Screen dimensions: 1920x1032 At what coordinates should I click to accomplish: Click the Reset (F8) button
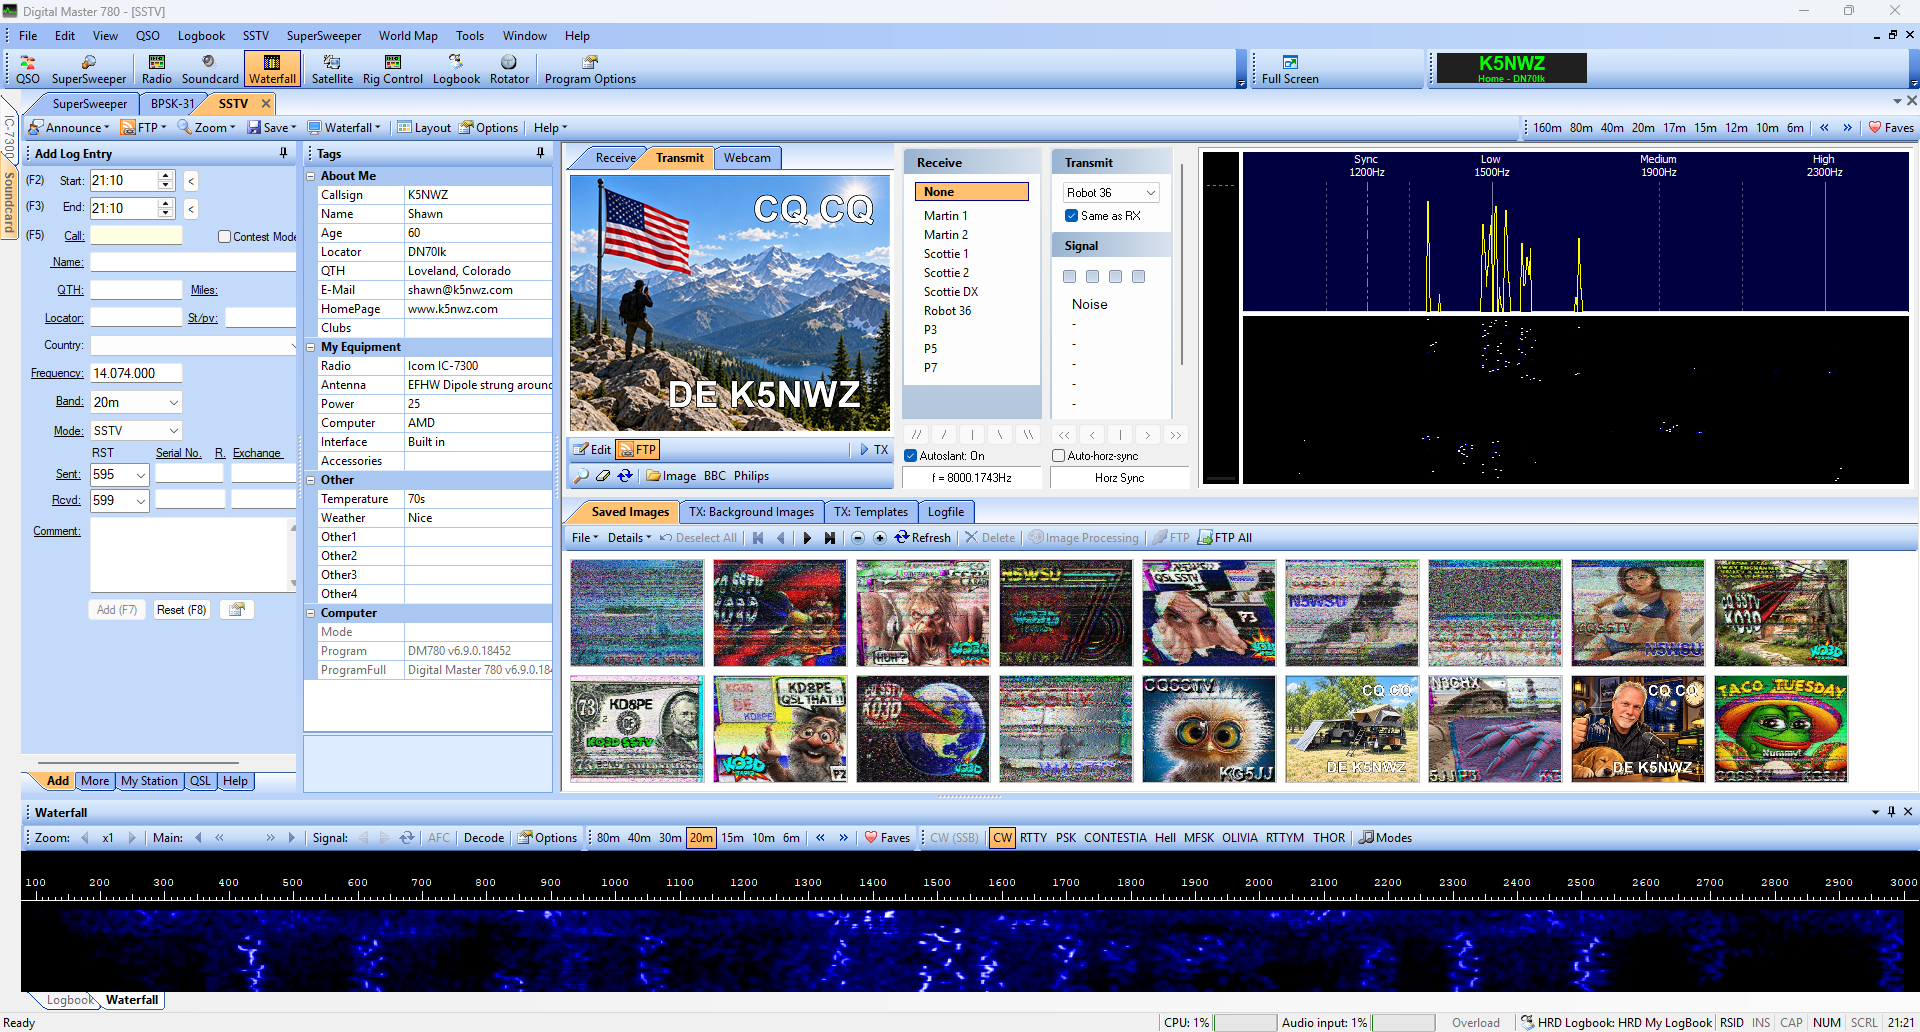click(x=182, y=610)
